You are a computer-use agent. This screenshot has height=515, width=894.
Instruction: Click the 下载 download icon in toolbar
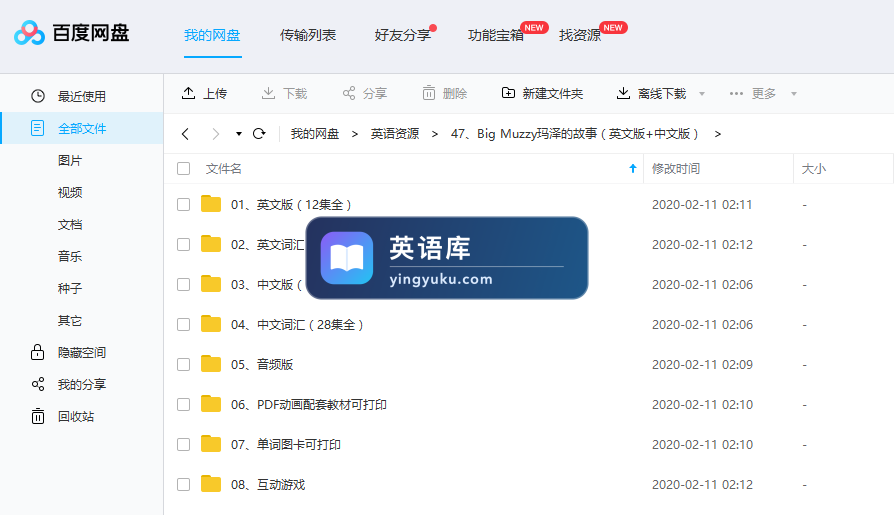click(x=268, y=93)
